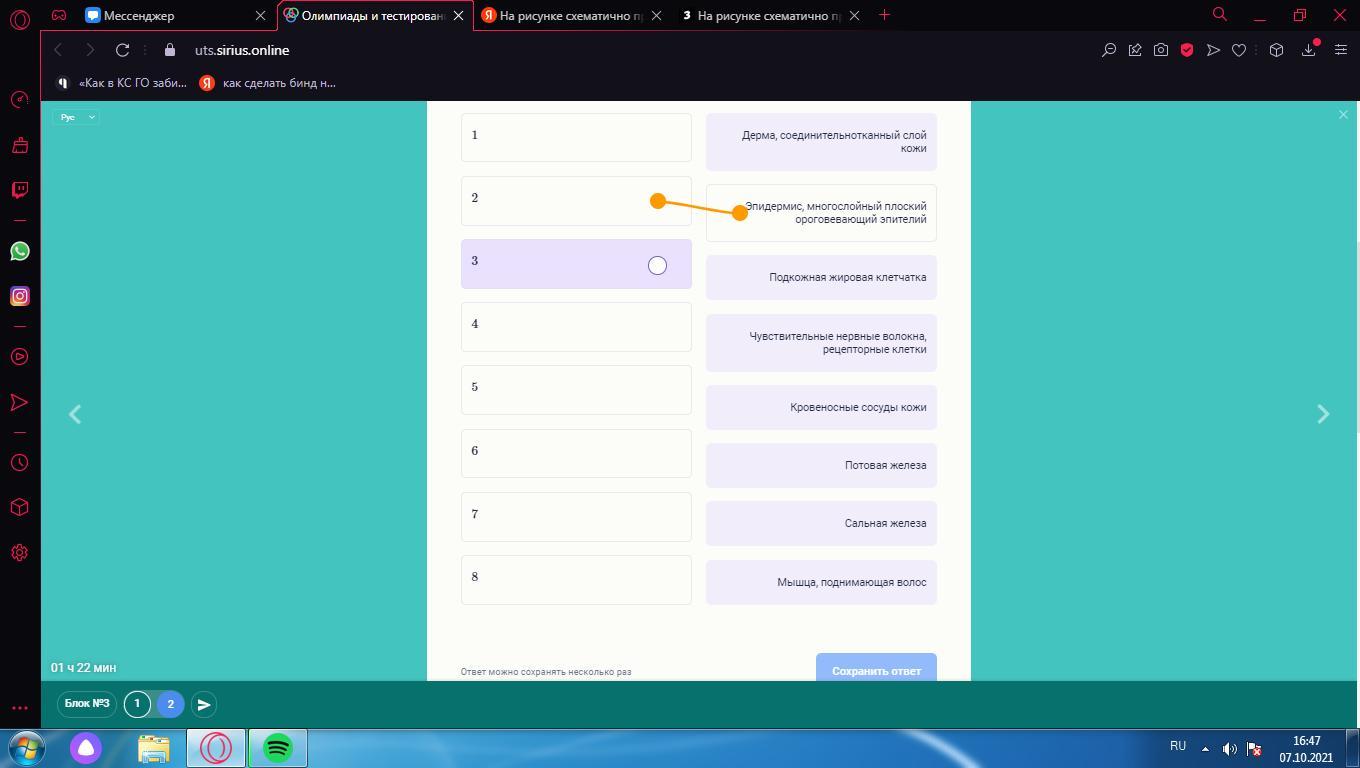Screen dimensions: 1360x768
Task: Choose the Потовая железа answer
Action: pos(821,465)
